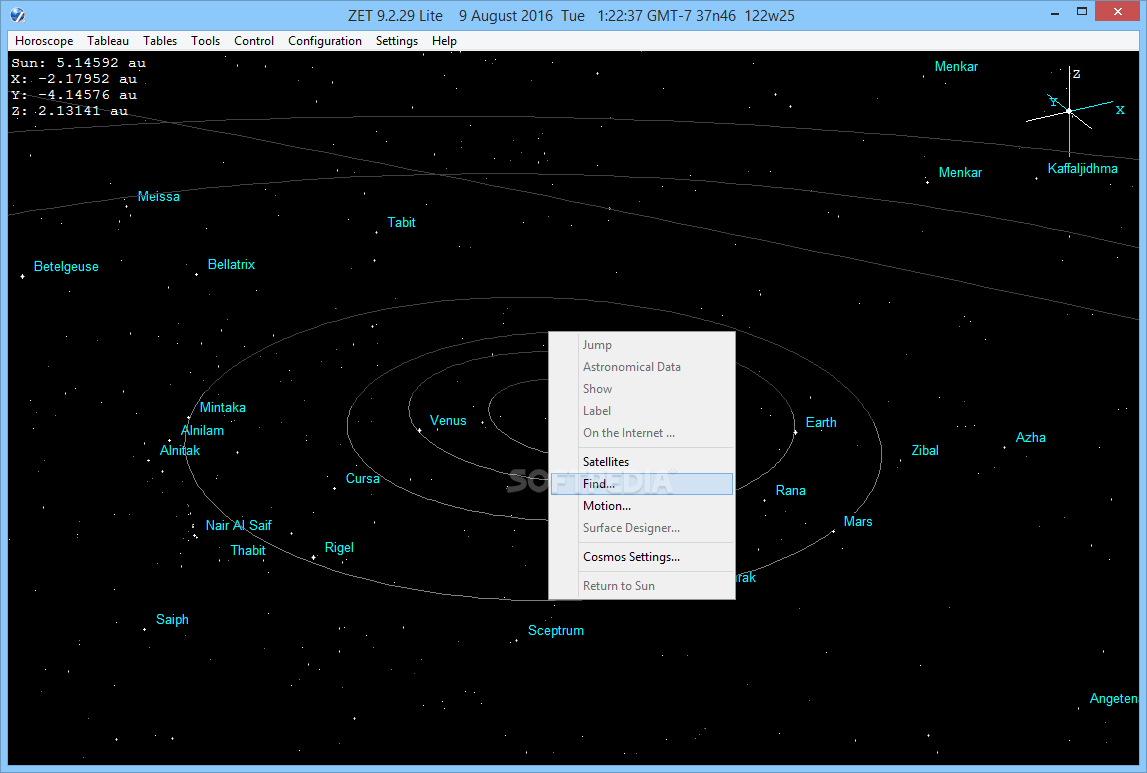Open the Tableau menu

point(108,41)
